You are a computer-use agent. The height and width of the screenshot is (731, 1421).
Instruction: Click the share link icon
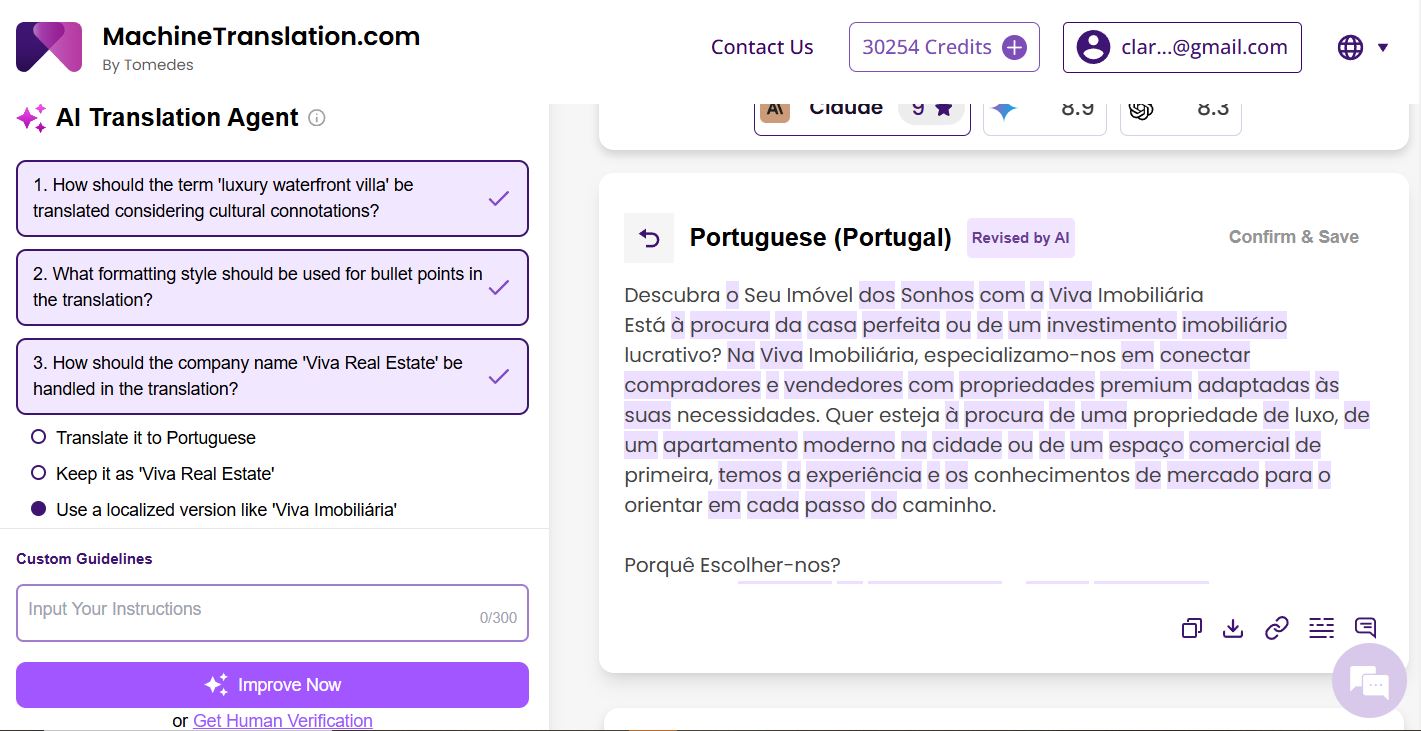1276,628
